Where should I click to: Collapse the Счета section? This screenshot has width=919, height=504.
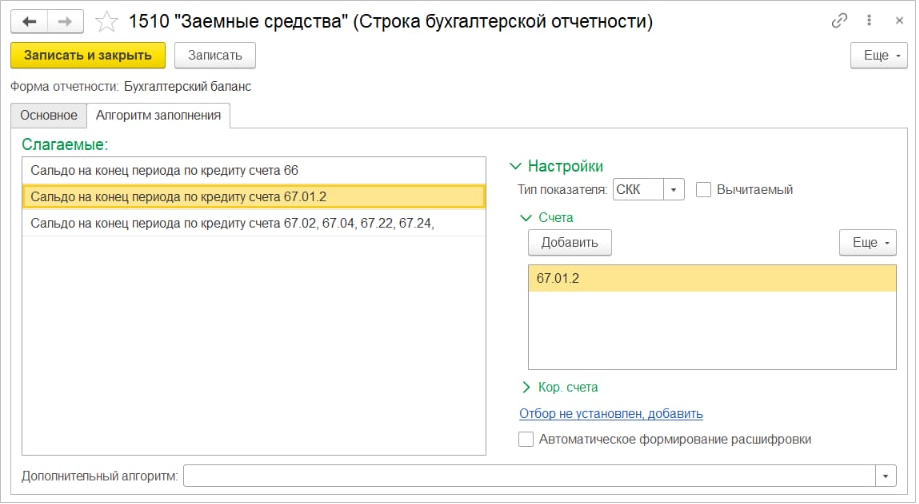click(x=527, y=216)
